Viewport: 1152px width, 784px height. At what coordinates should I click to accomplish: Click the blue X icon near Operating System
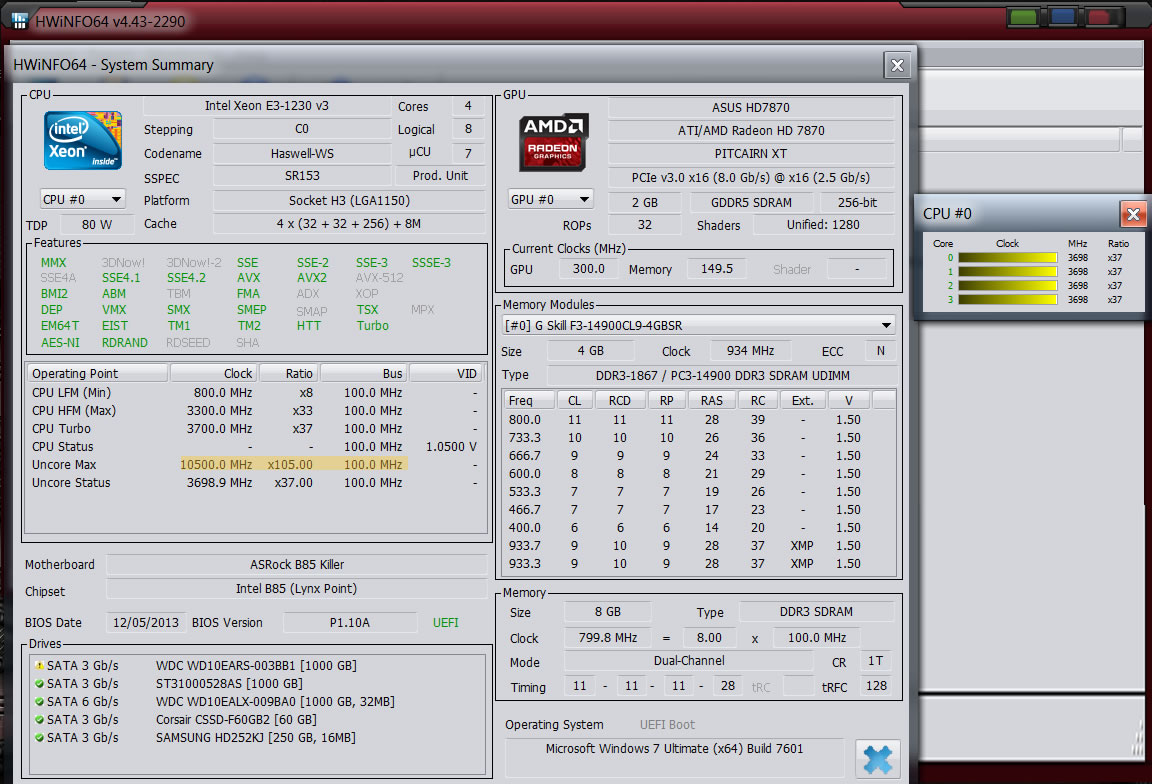click(877, 759)
